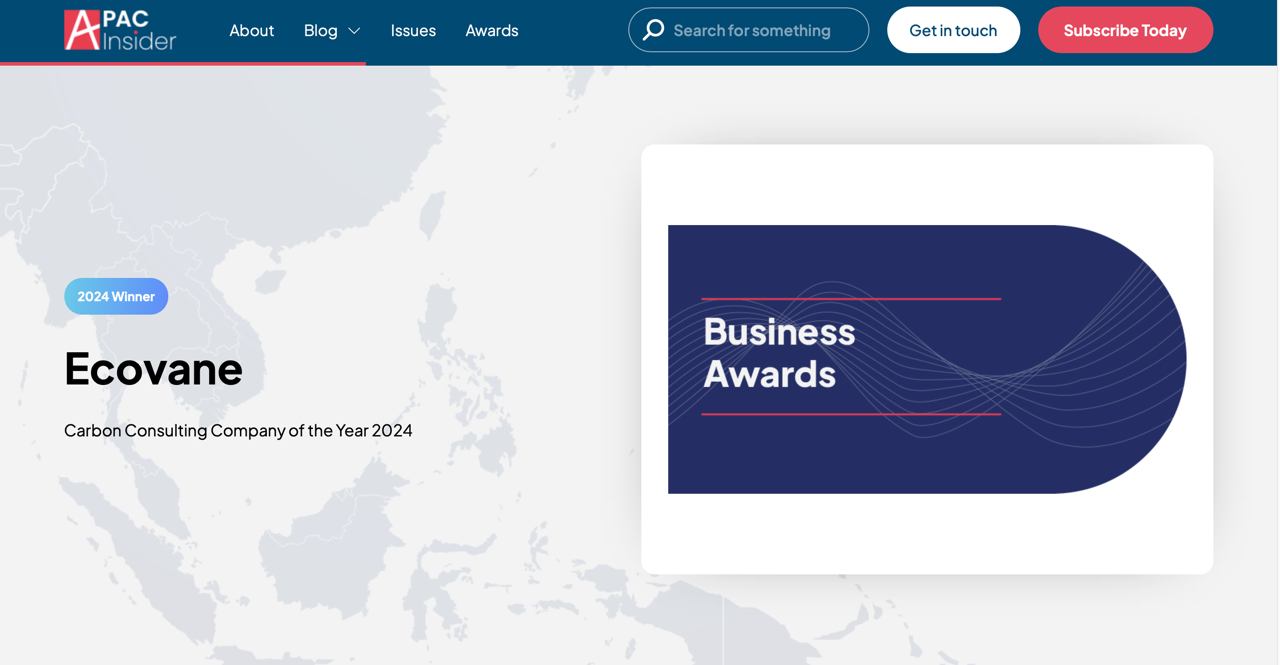Navigate to the Awards page
Screen dimensions: 1280x665
click(492, 30)
